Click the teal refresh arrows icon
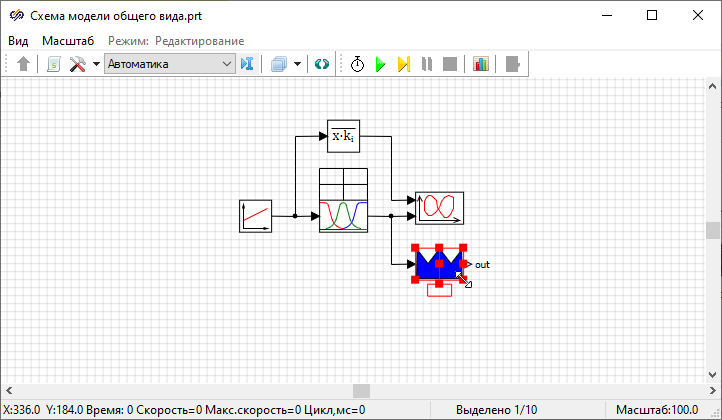722x420 pixels. (321, 64)
